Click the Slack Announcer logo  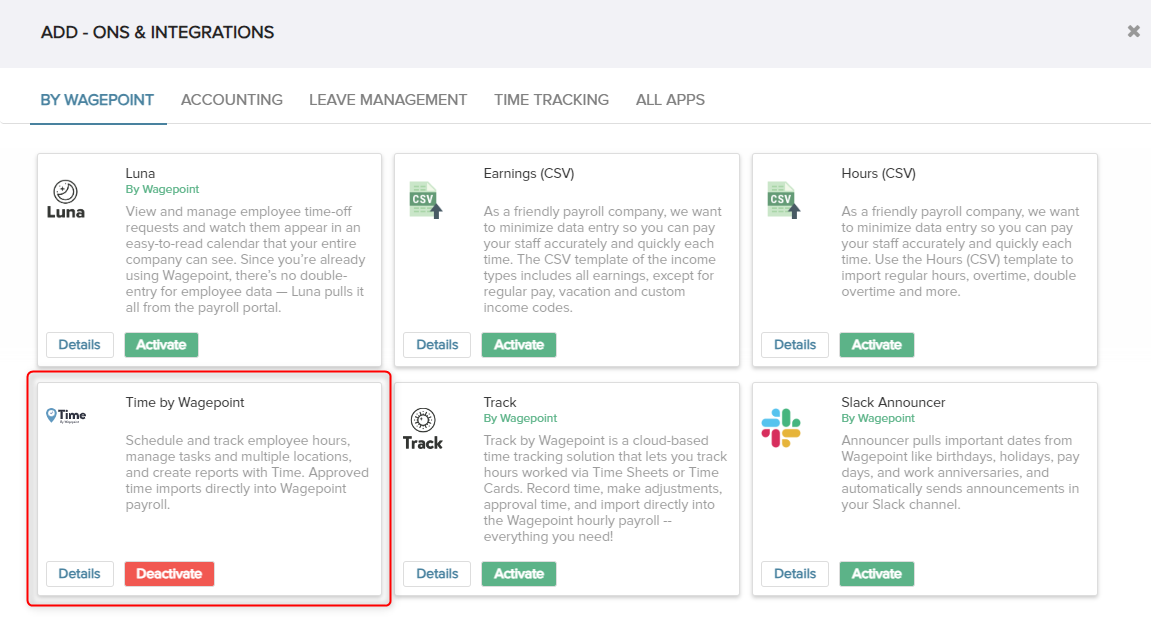coord(782,425)
